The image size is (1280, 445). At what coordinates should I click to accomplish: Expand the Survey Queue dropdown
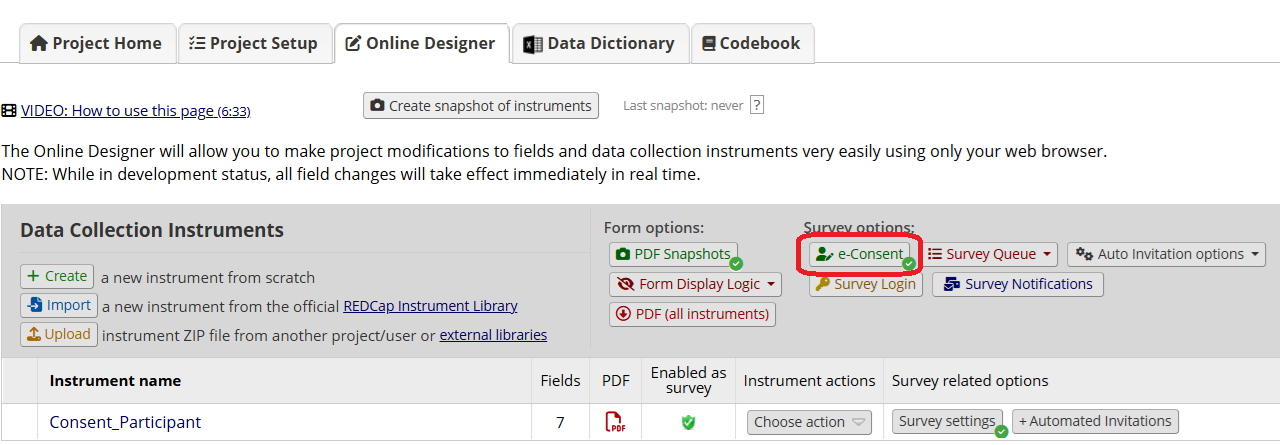pyautogui.click(x=990, y=254)
